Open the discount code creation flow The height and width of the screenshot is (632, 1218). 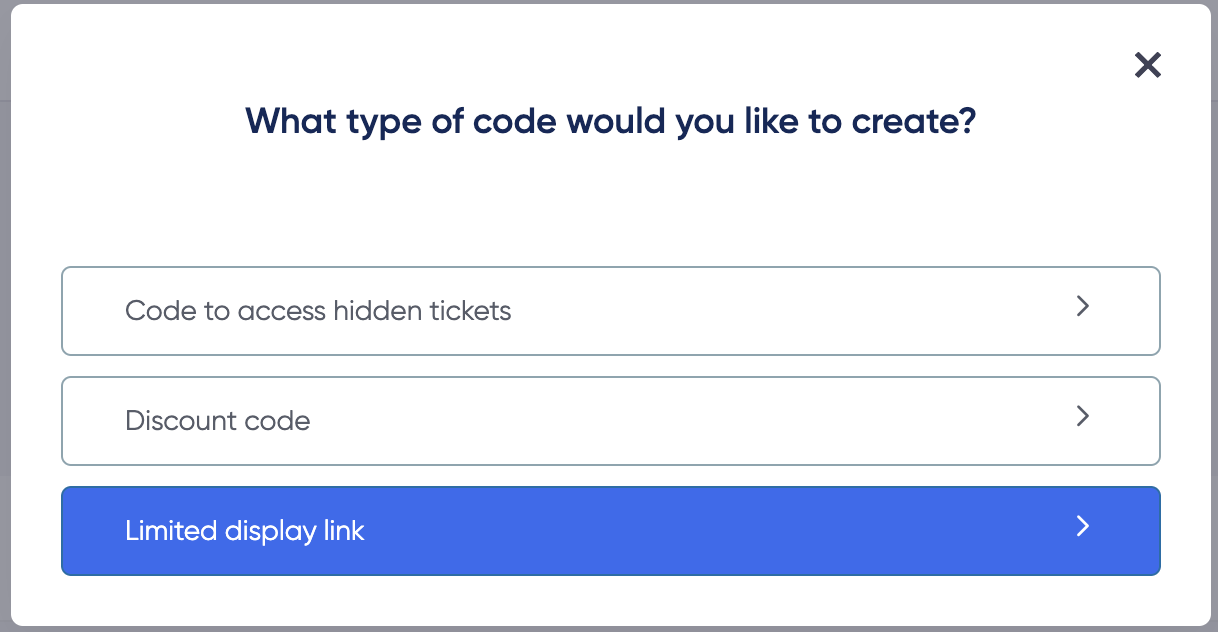tap(611, 421)
